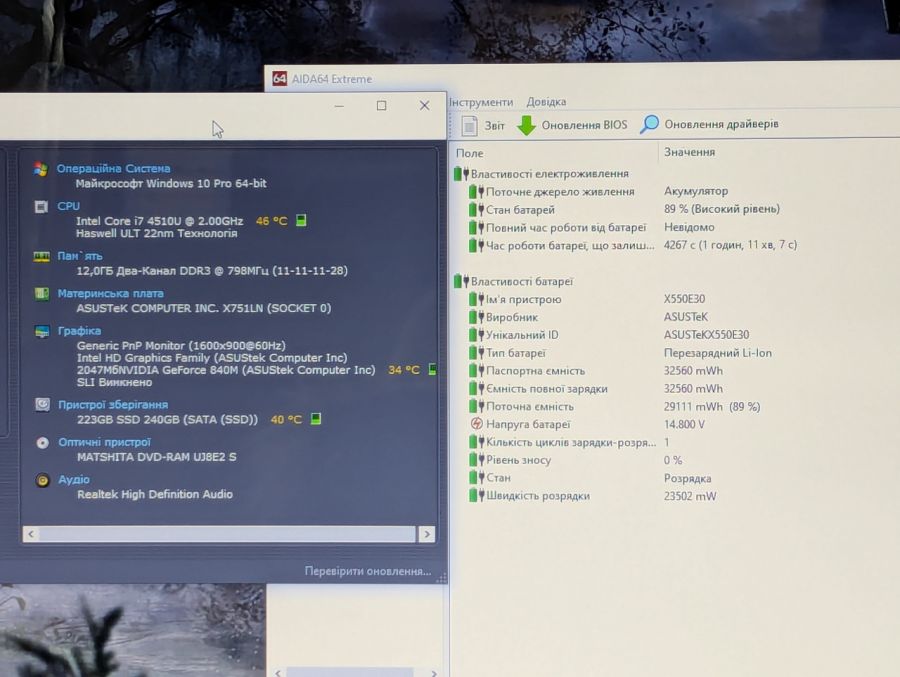Click the right arrow of the horizontal scrollbar
Image resolution: width=900 pixels, height=677 pixels.
coord(427,535)
